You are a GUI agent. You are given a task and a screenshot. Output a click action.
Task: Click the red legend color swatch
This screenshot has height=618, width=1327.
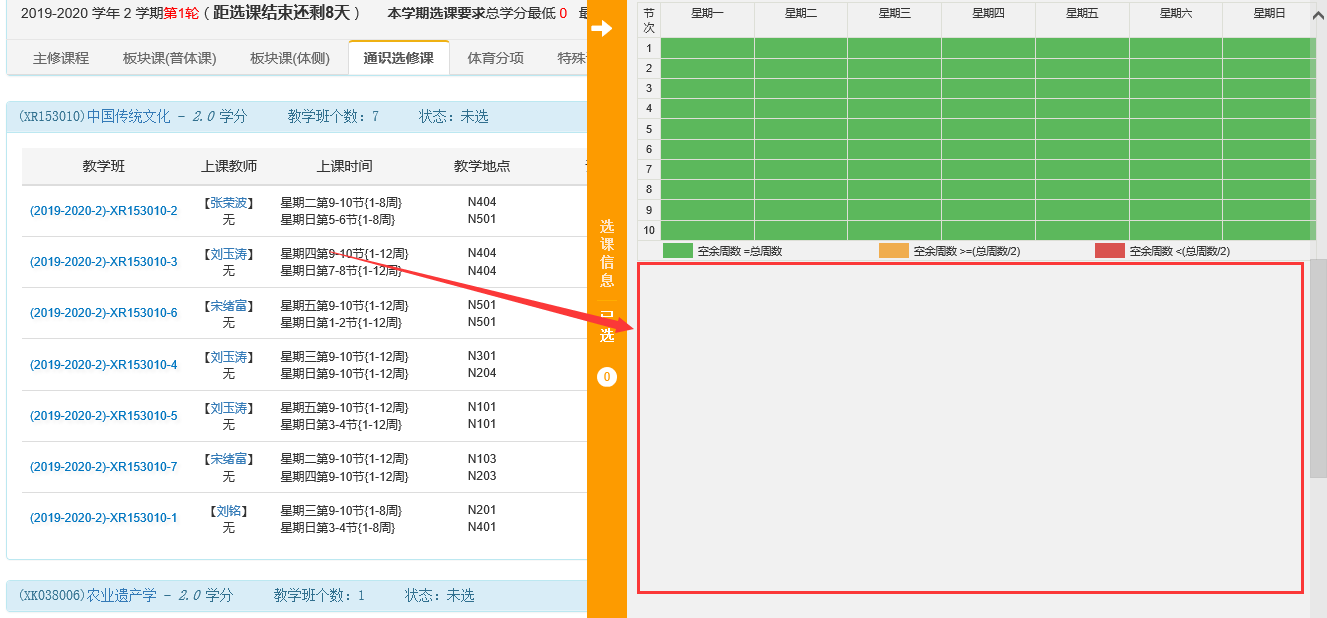tap(1109, 251)
